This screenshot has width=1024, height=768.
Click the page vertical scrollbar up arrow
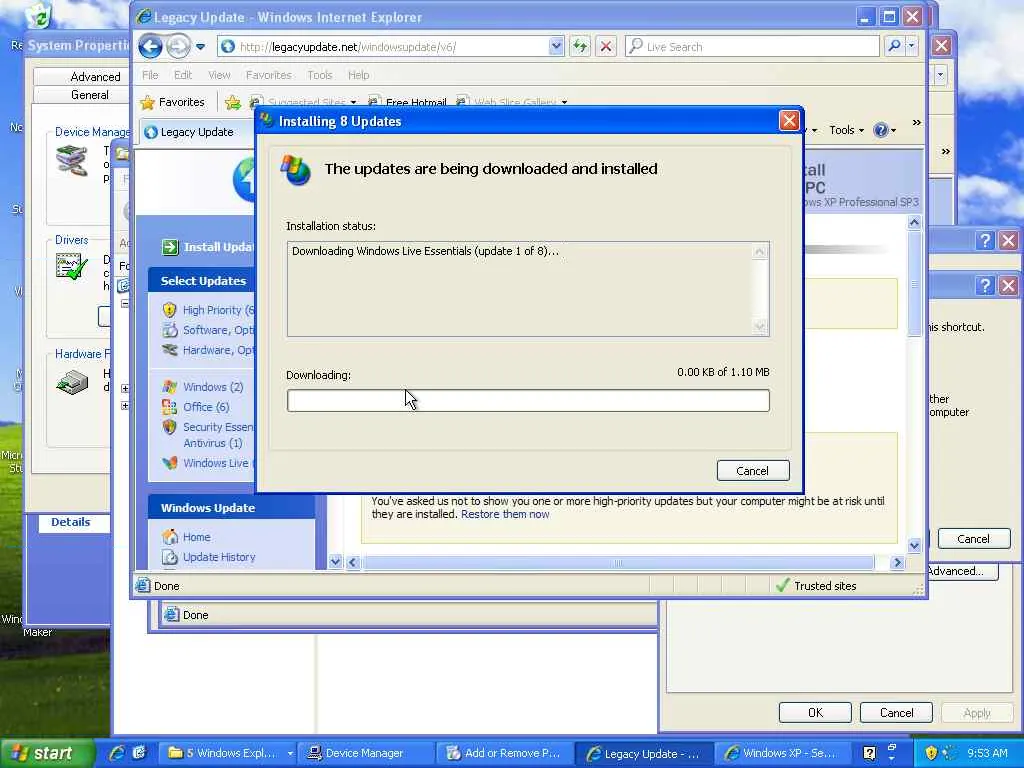(914, 223)
